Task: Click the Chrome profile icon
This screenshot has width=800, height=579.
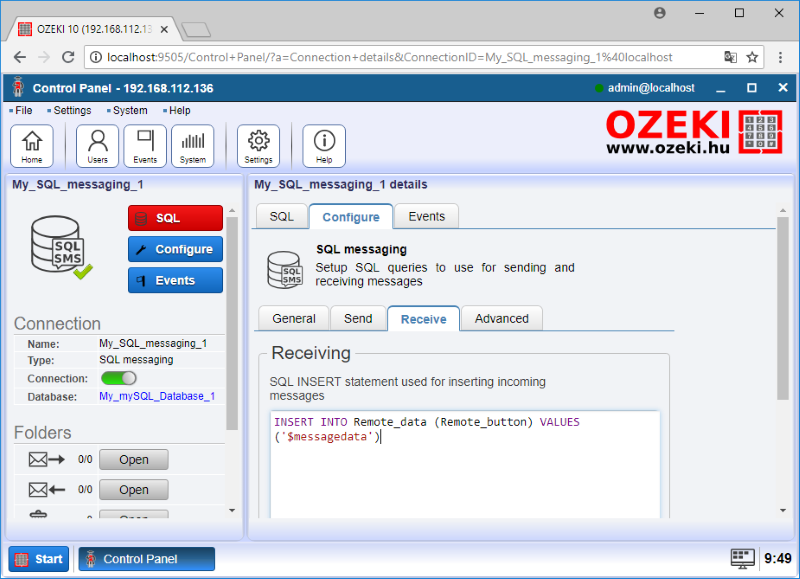Action: (660, 13)
